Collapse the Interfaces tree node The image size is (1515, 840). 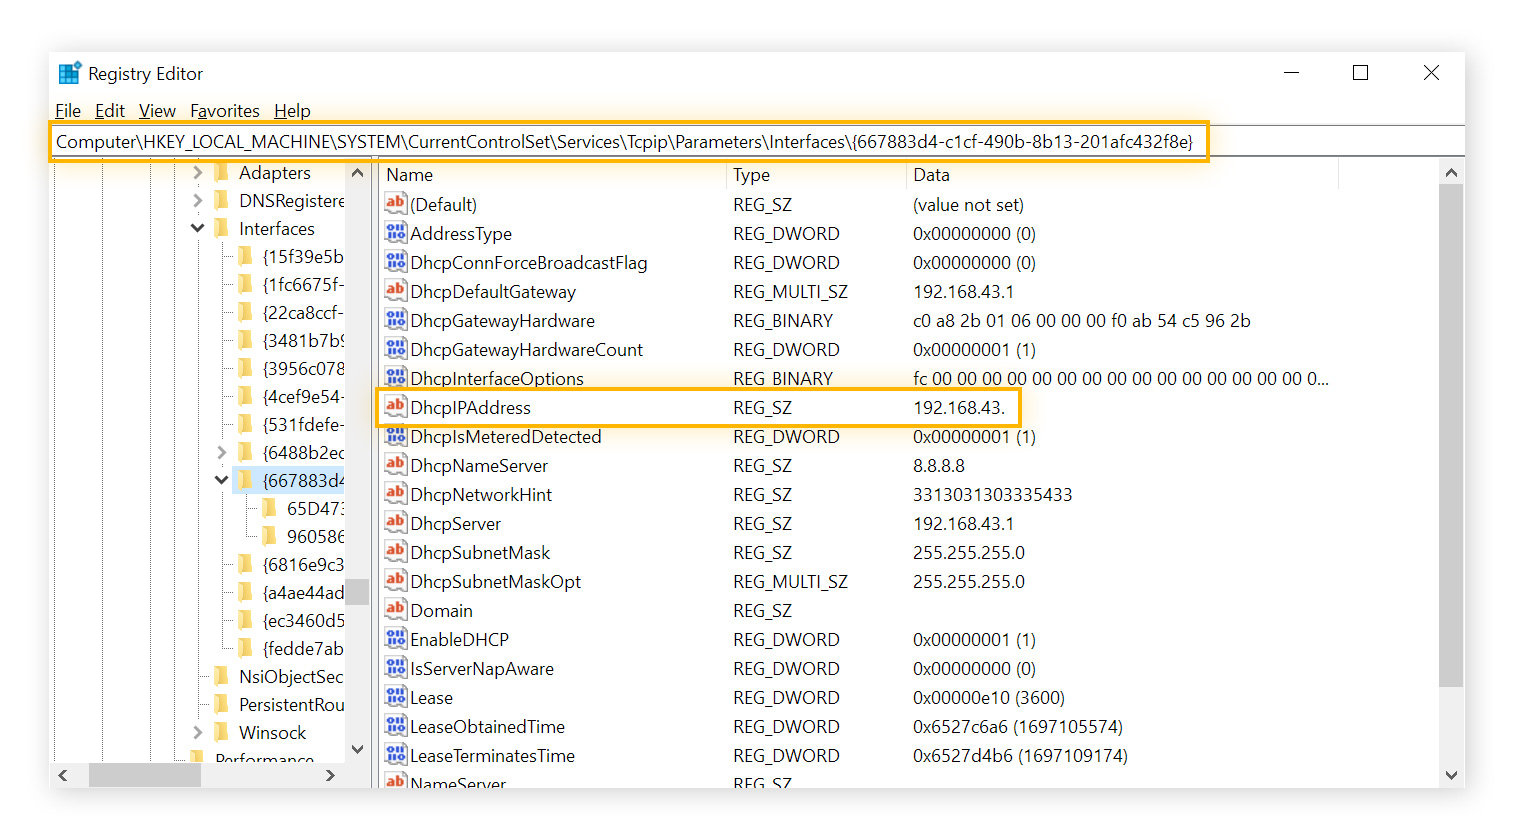pos(197,228)
